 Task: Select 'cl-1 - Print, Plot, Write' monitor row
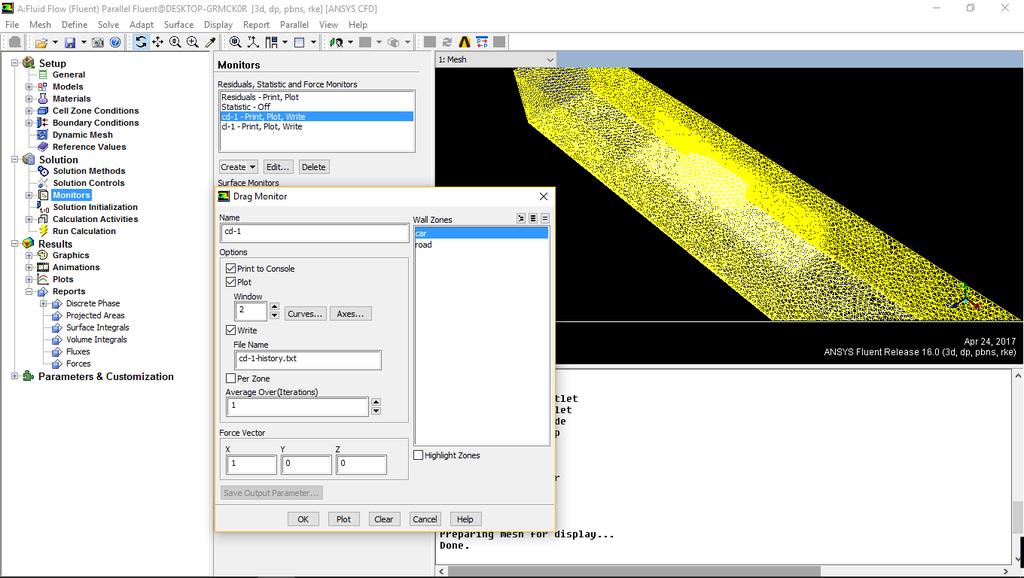pos(317,127)
